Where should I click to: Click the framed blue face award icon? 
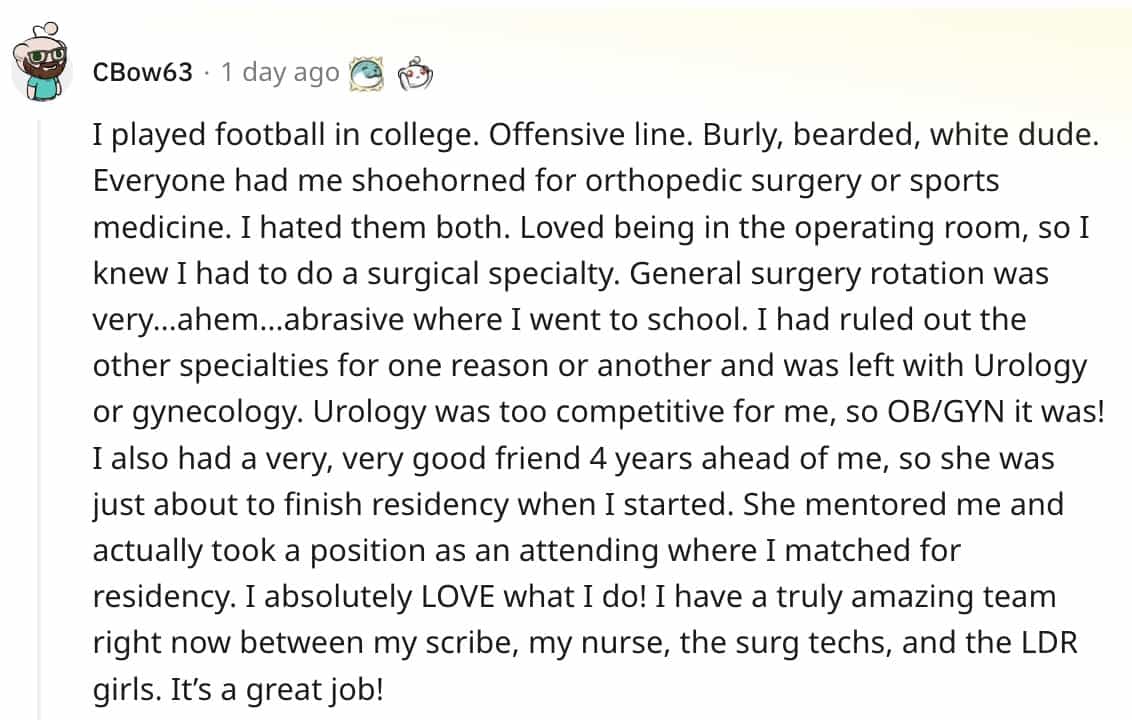coord(368,73)
